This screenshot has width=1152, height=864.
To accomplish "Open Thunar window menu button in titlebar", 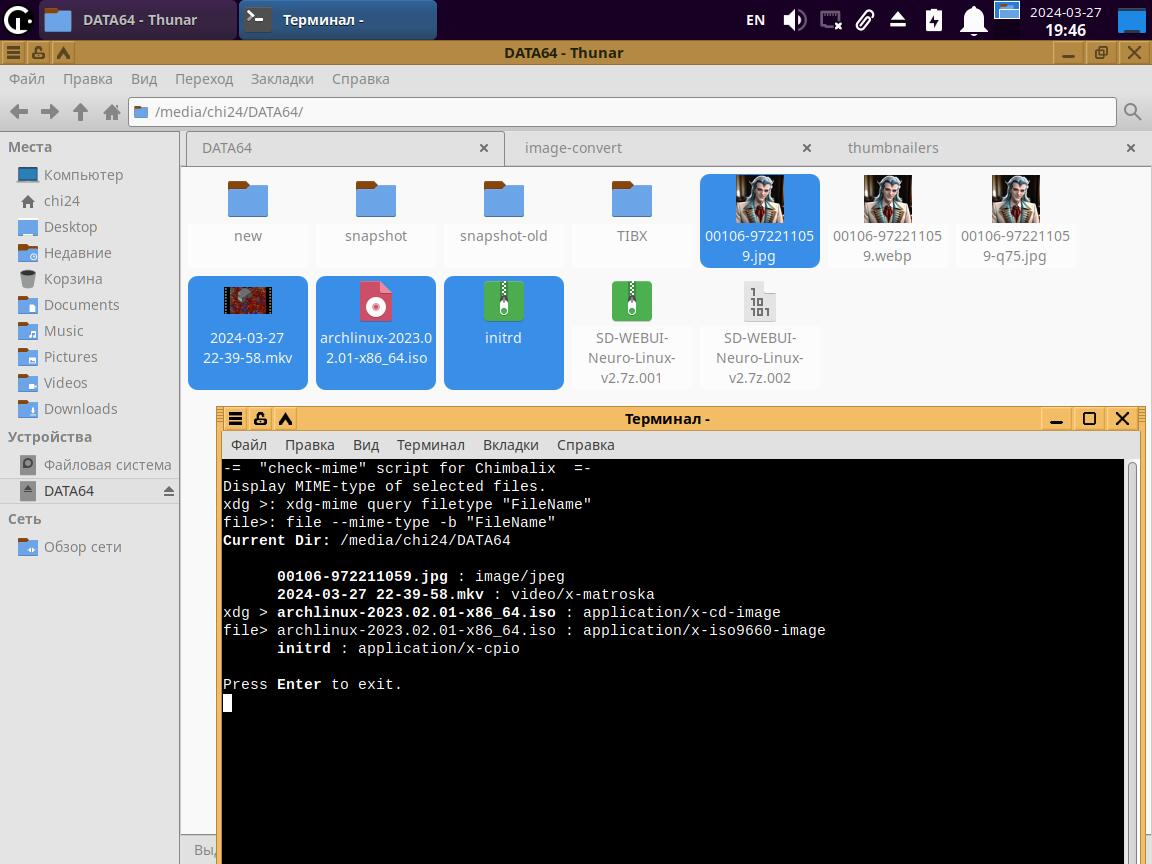I will (x=13, y=53).
